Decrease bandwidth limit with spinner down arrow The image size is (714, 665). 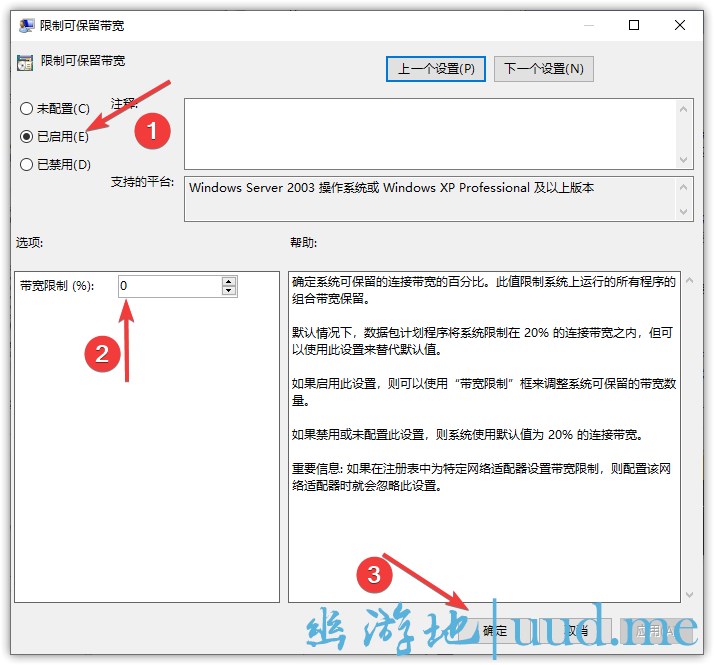click(229, 292)
